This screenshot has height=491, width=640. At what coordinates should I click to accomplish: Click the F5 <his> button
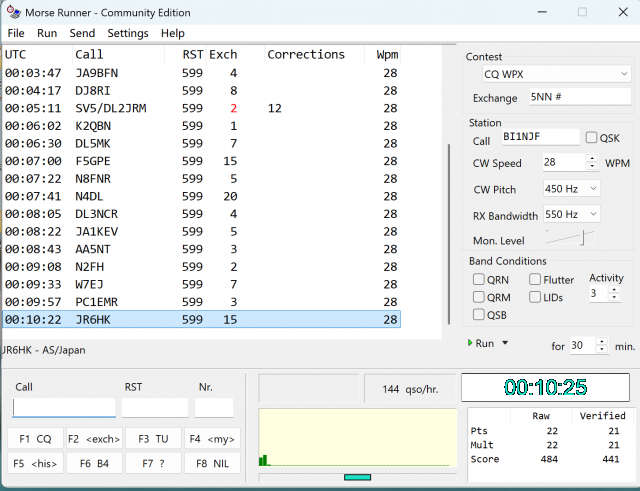click(36, 463)
